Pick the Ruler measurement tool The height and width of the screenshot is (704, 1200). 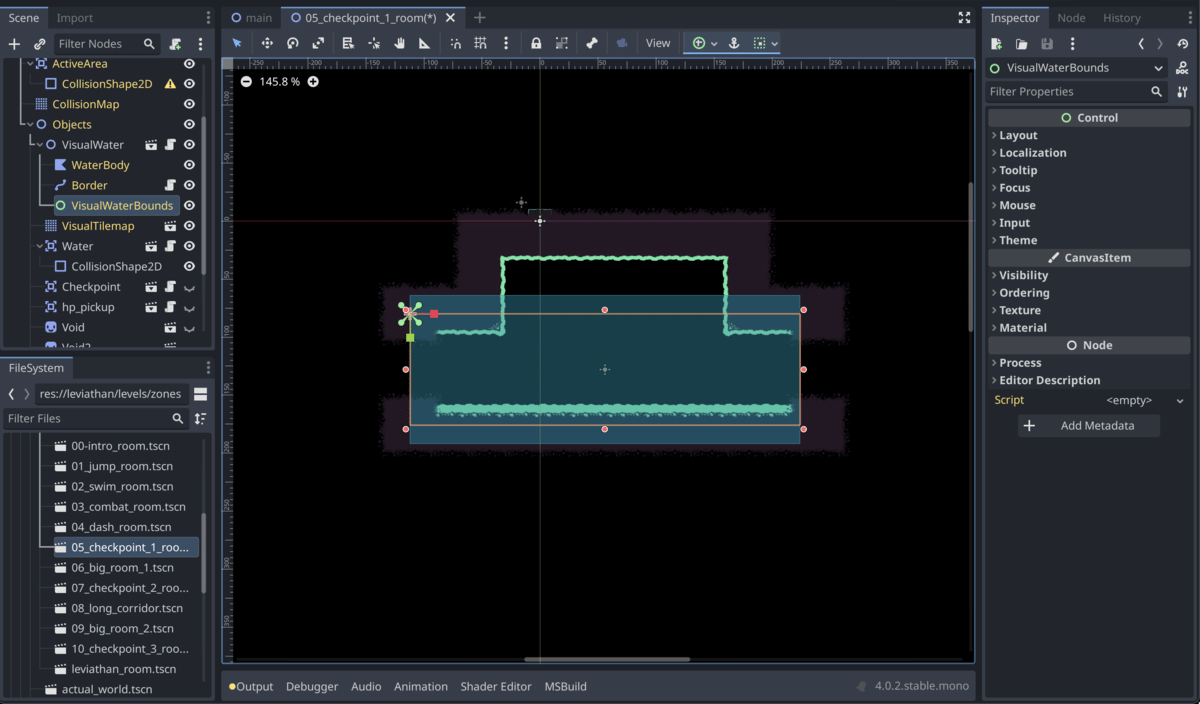tap(424, 43)
